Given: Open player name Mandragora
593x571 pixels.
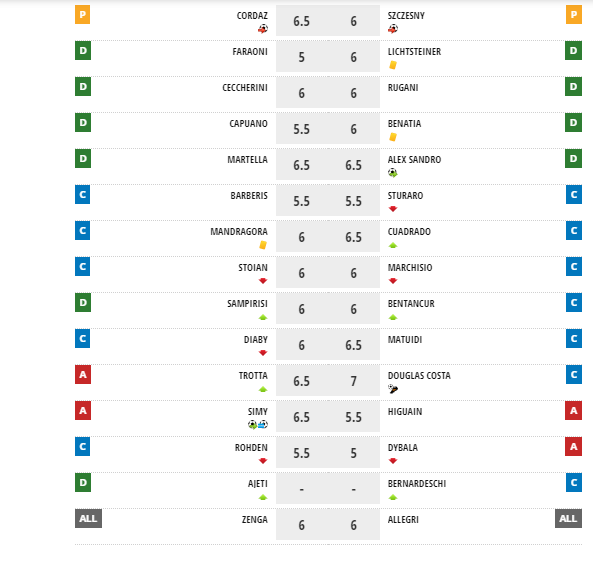Looking at the screenshot, I should [239, 231].
